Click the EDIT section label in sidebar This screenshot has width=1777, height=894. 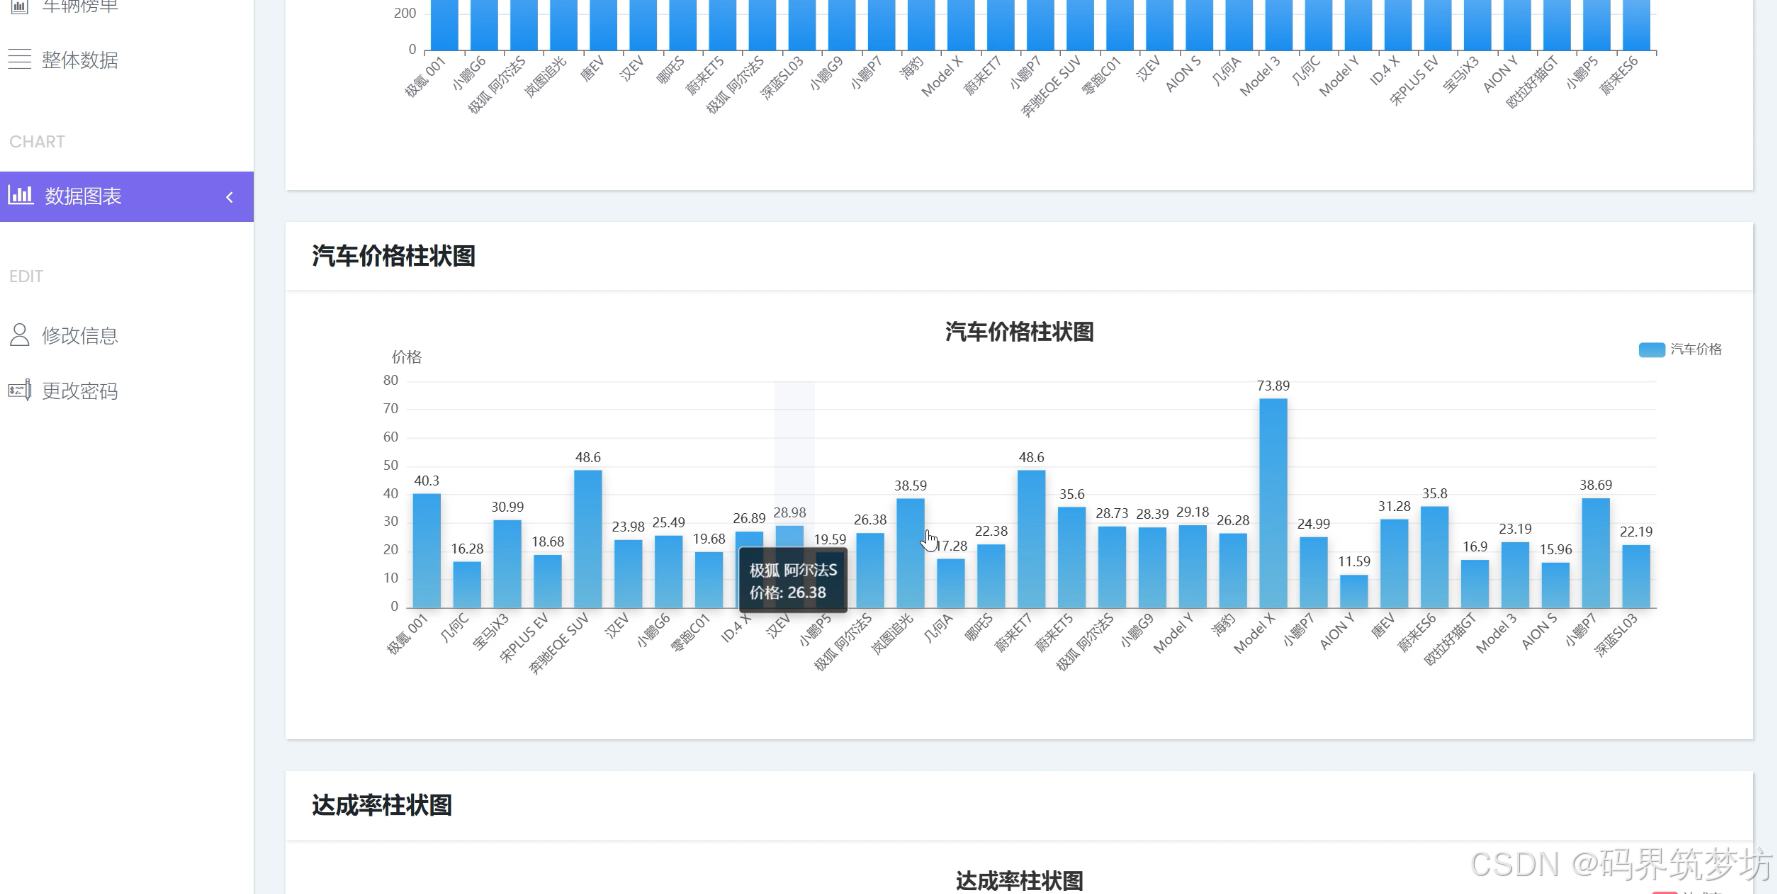[x=26, y=276]
